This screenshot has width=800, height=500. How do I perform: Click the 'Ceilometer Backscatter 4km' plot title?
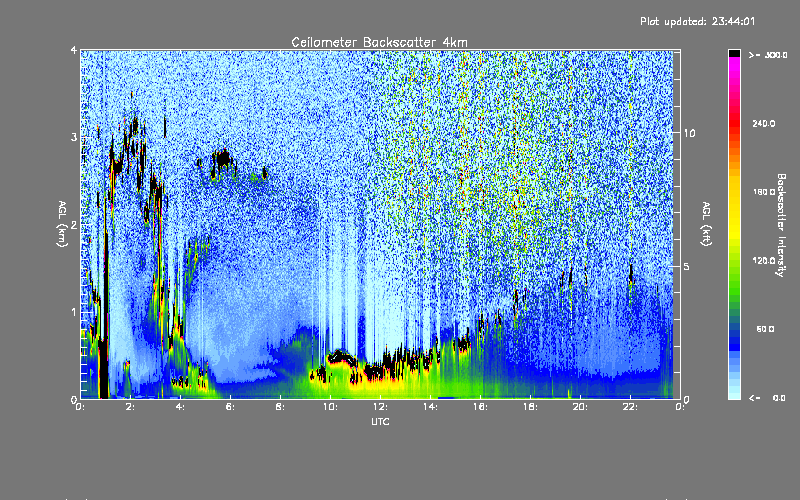[x=379, y=42]
